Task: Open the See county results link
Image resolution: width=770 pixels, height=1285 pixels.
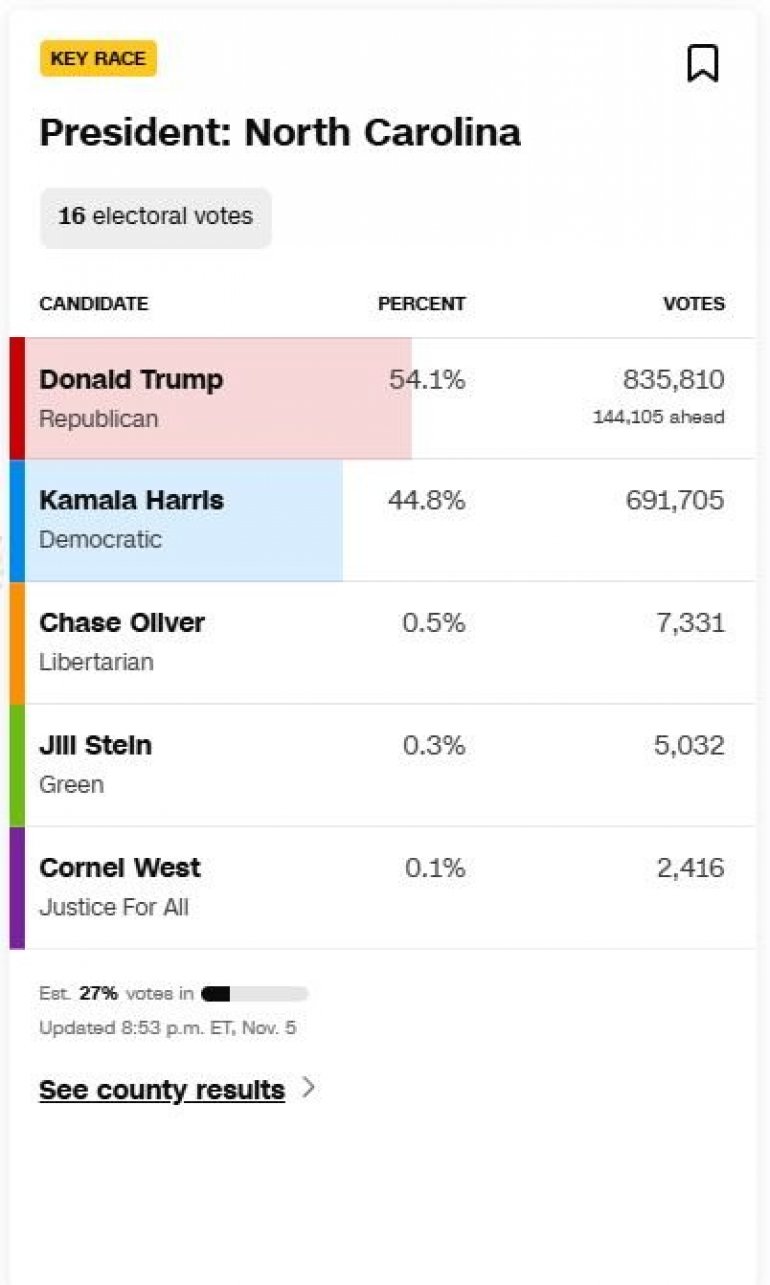Action: (162, 1089)
